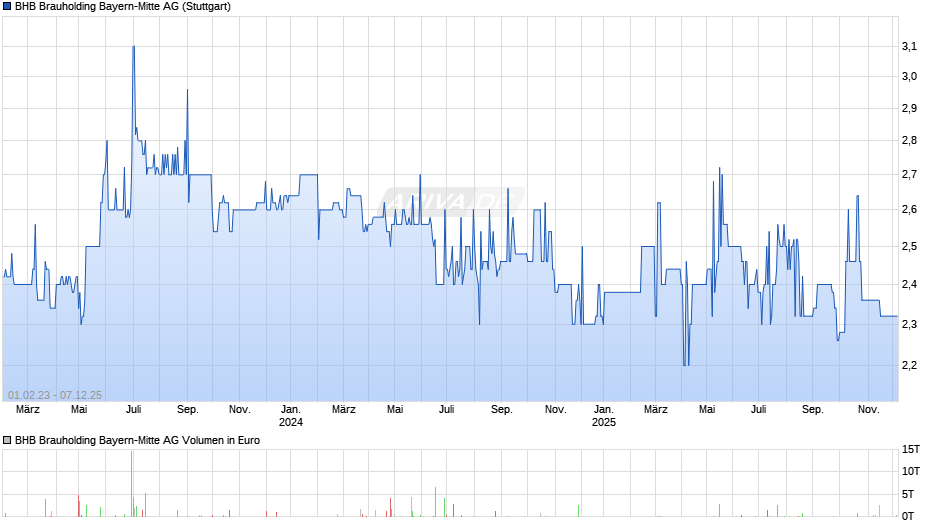Click the gray legend square beside Volumen title
The width and height of the screenshot is (940, 526).
coord(7,440)
